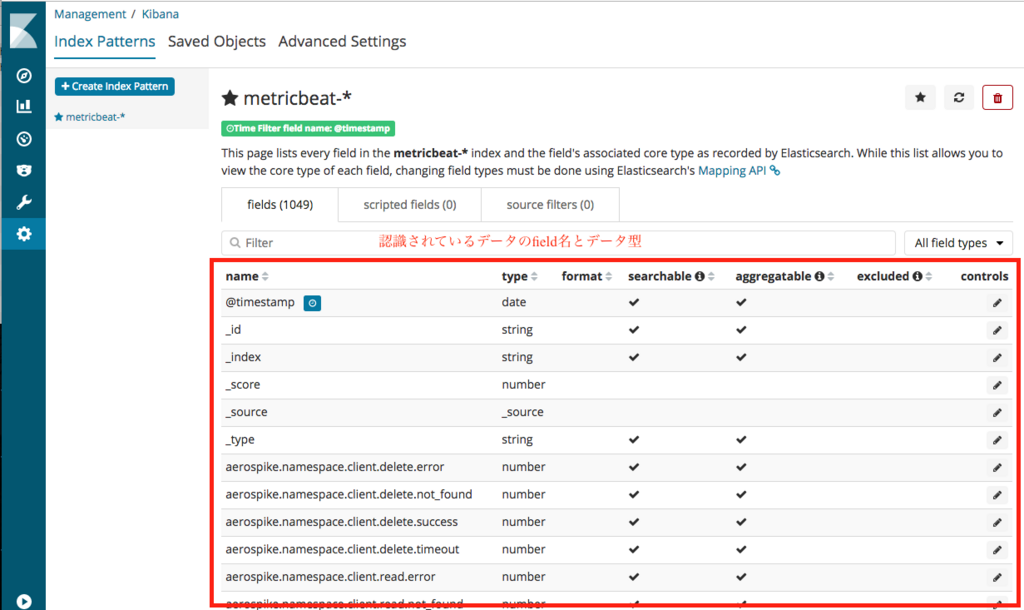Sort table by name column
Screen dimensions: 1024x610
[247, 276]
